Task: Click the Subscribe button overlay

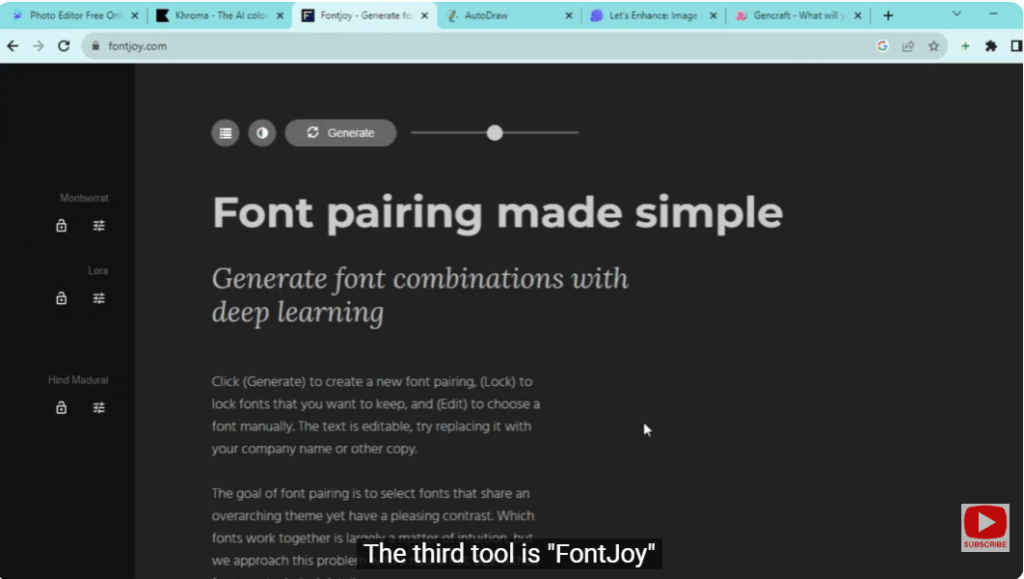Action: (985, 527)
